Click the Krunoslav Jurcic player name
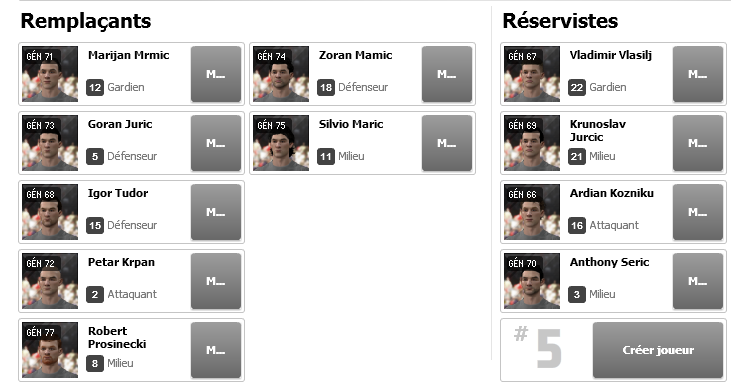This screenshot has height=390, width=731. point(598,130)
